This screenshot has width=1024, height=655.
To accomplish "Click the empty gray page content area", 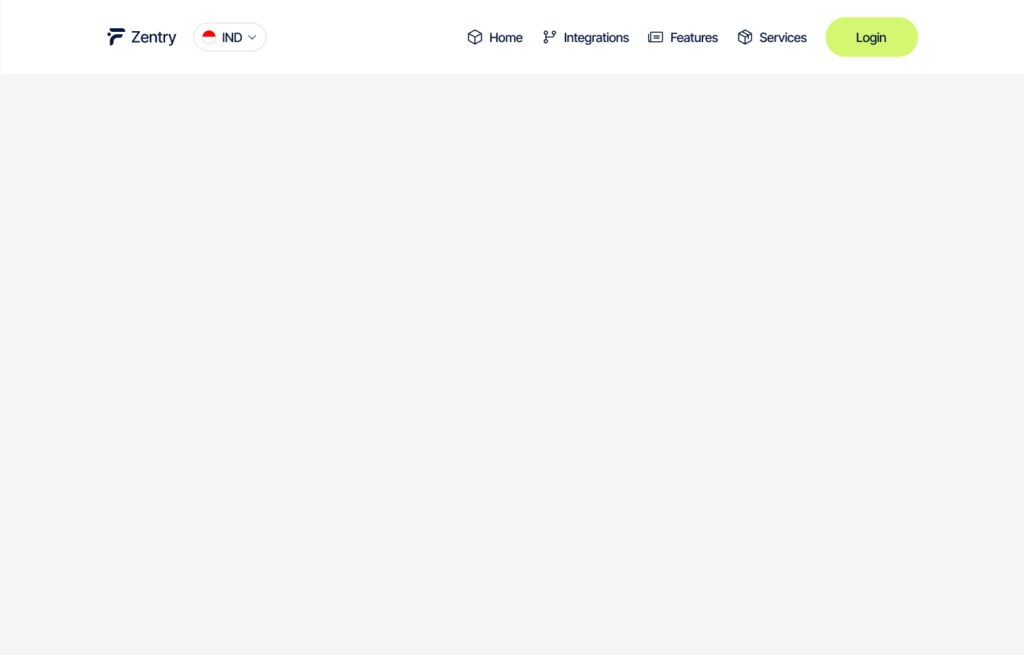I will click(x=512, y=364).
